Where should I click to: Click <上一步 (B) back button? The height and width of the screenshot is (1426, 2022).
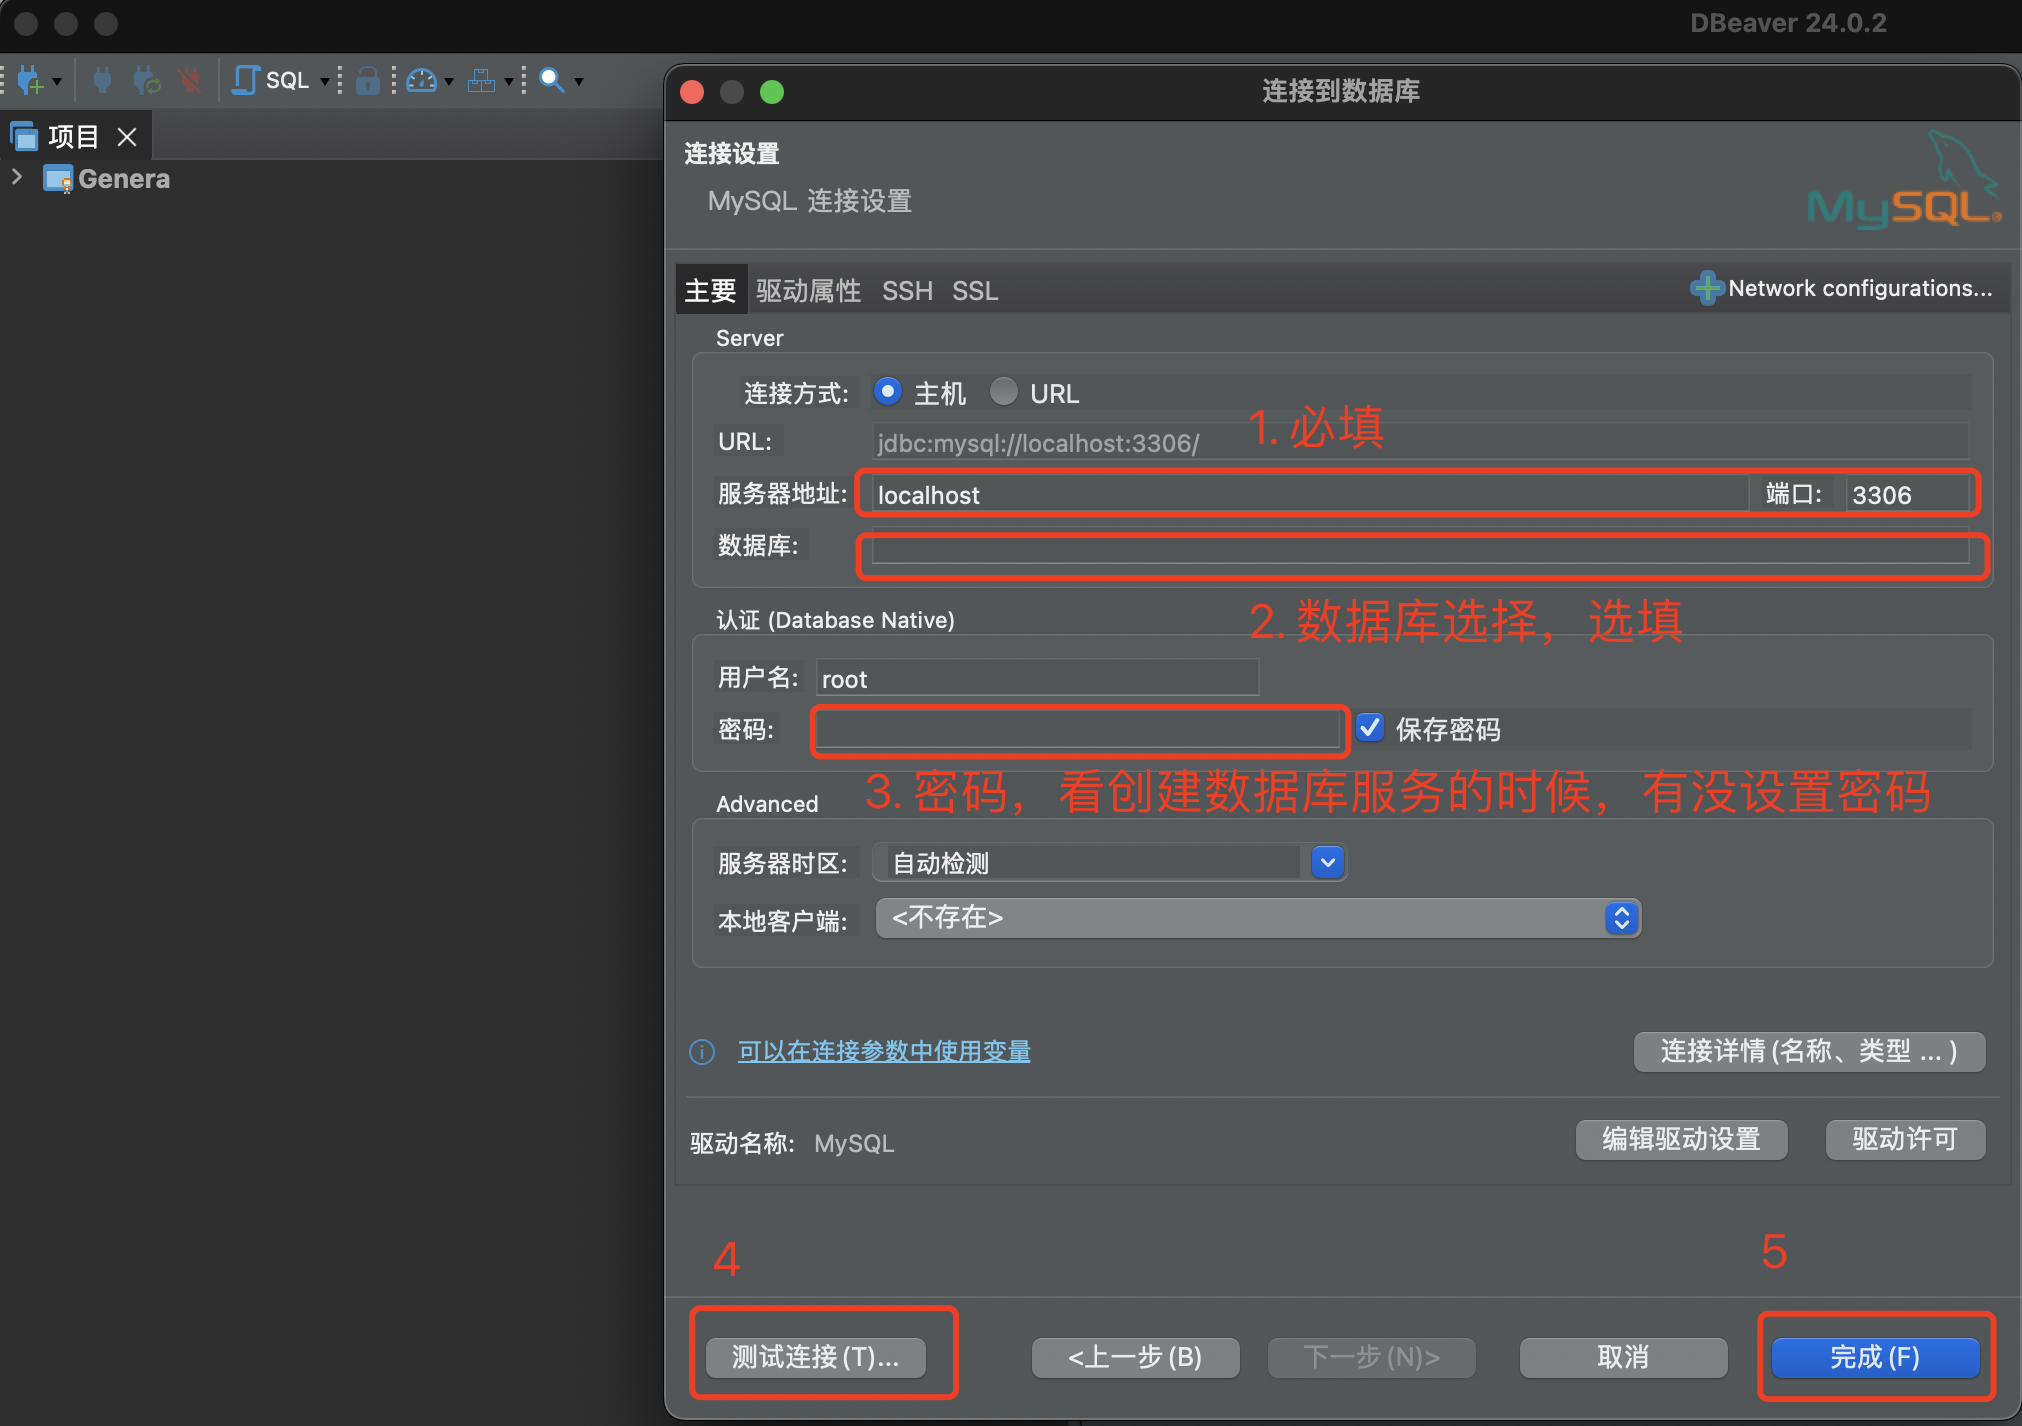[x=1135, y=1357]
